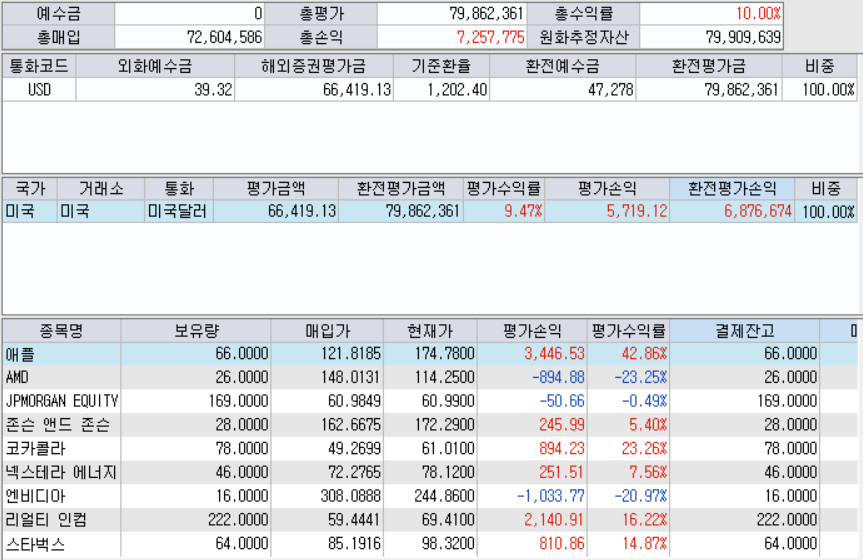Click the 79,909,639 estimated asset value
The width and height of the screenshot is (863, 560).
(x=711, y=37)
